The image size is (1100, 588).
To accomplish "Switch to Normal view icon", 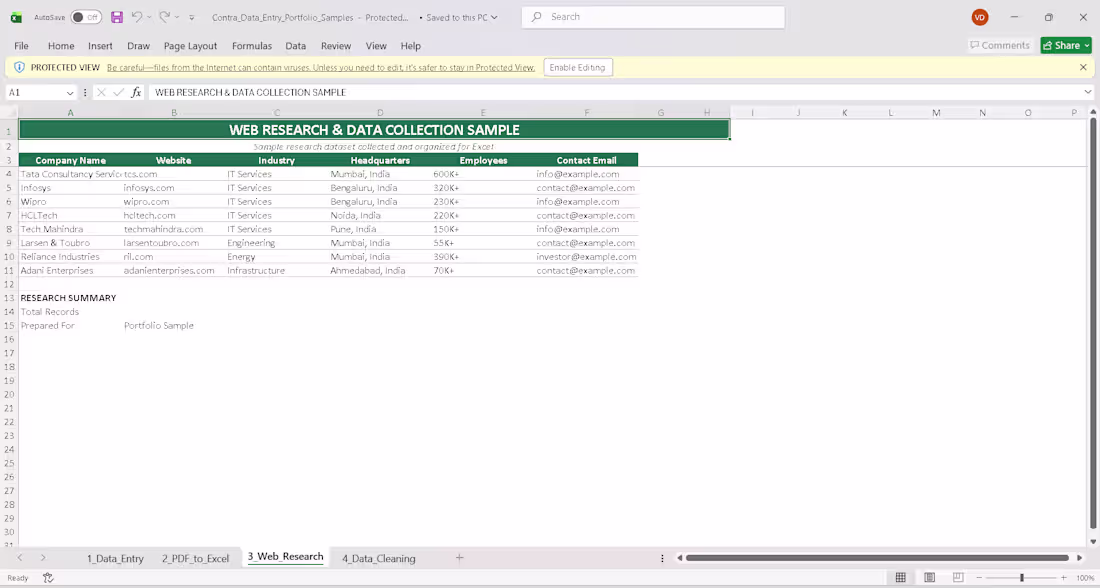I will 901,577.
